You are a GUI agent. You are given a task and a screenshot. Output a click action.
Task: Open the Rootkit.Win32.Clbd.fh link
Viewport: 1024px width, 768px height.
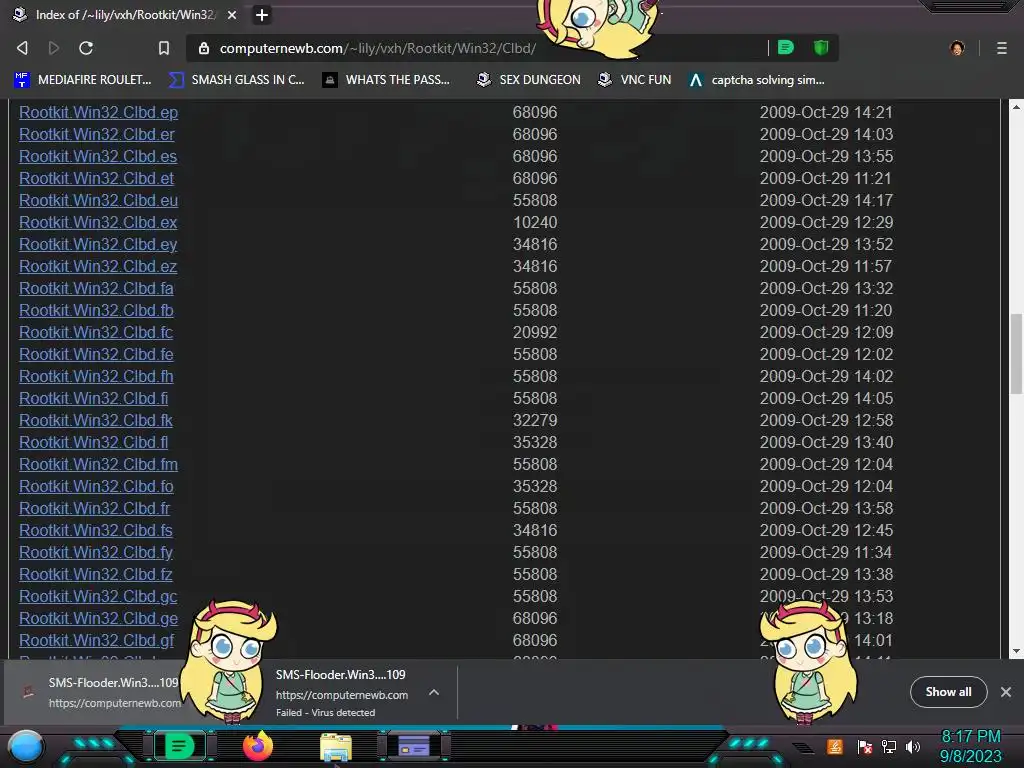(x=96, y=376)
